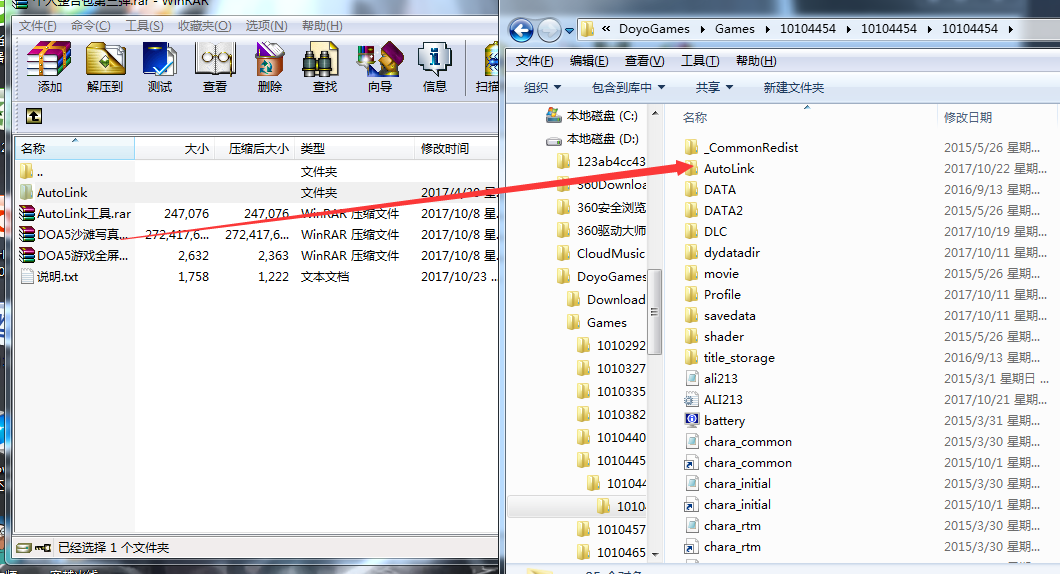The image size is (1060, 574).
Task: Open WinRAR 收藏夹(O) menu
Action: pos(205,26)
